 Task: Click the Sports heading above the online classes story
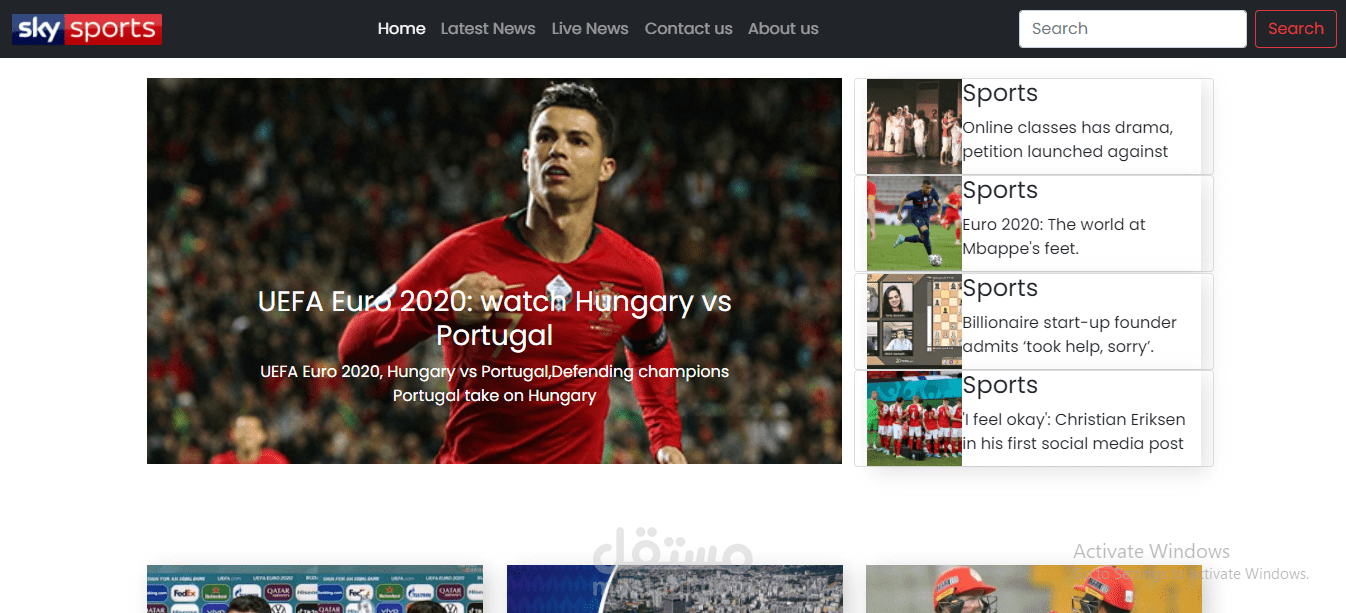tap(1000, 93)
